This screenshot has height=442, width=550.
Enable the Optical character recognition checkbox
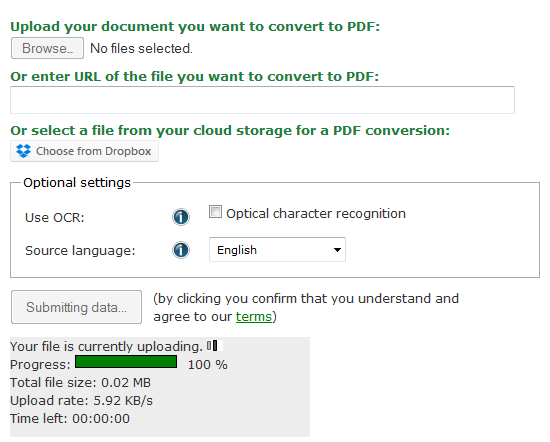(215, 212)
